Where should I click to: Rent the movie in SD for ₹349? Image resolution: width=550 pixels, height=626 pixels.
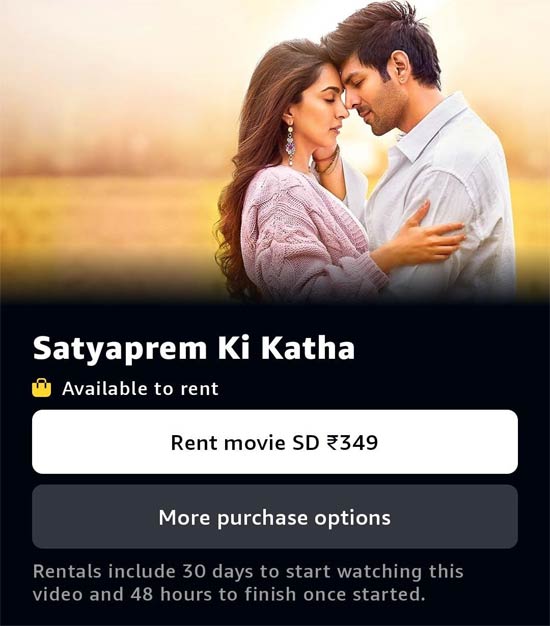275,442
